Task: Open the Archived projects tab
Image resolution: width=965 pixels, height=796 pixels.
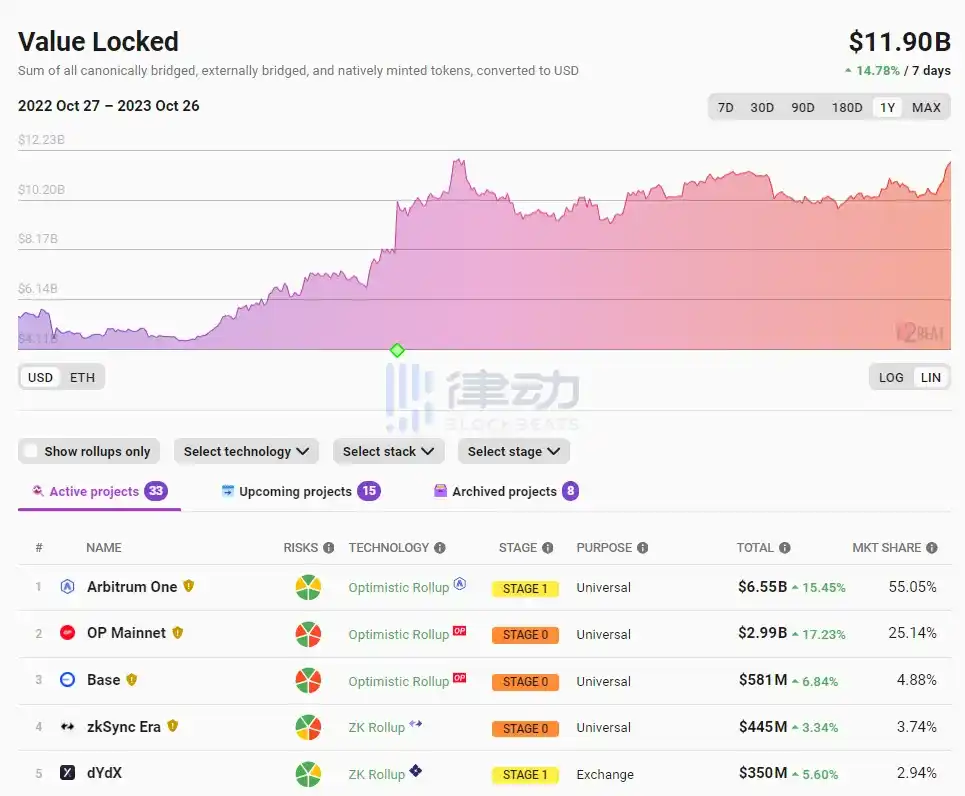Action: 504,491
